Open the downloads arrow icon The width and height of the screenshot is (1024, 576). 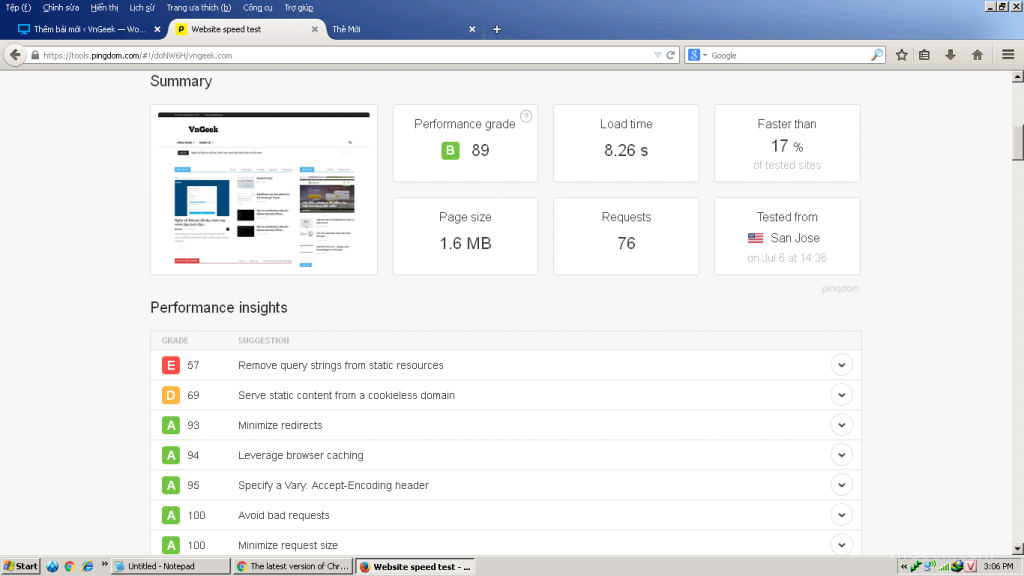coord(951,56)
